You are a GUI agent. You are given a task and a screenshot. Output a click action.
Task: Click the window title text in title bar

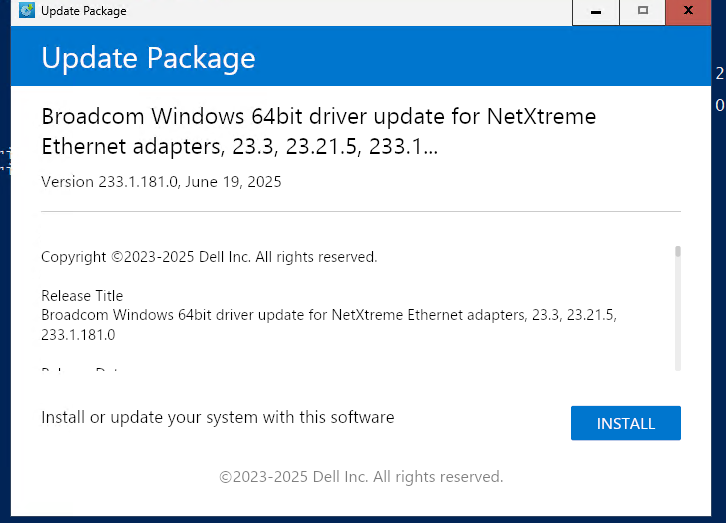pos(83,12)
